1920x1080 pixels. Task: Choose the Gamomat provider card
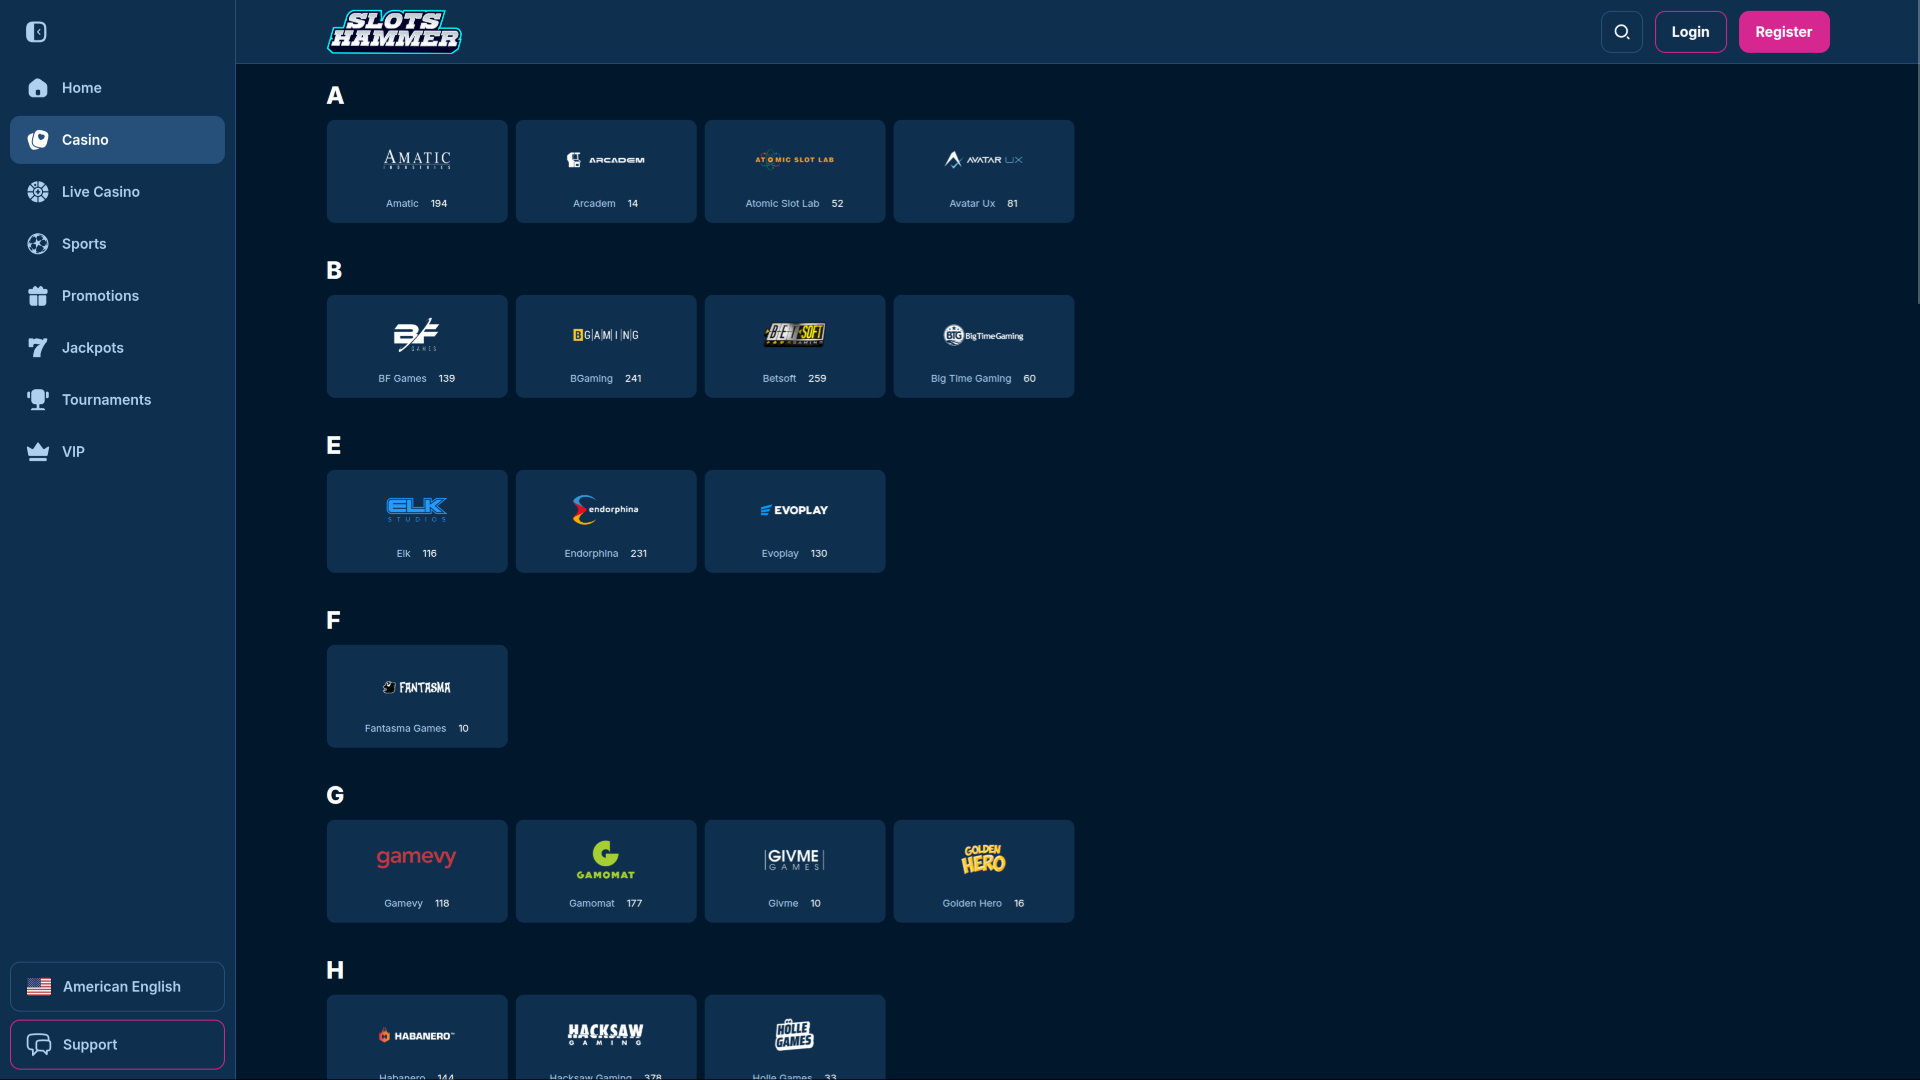(606, 871)
